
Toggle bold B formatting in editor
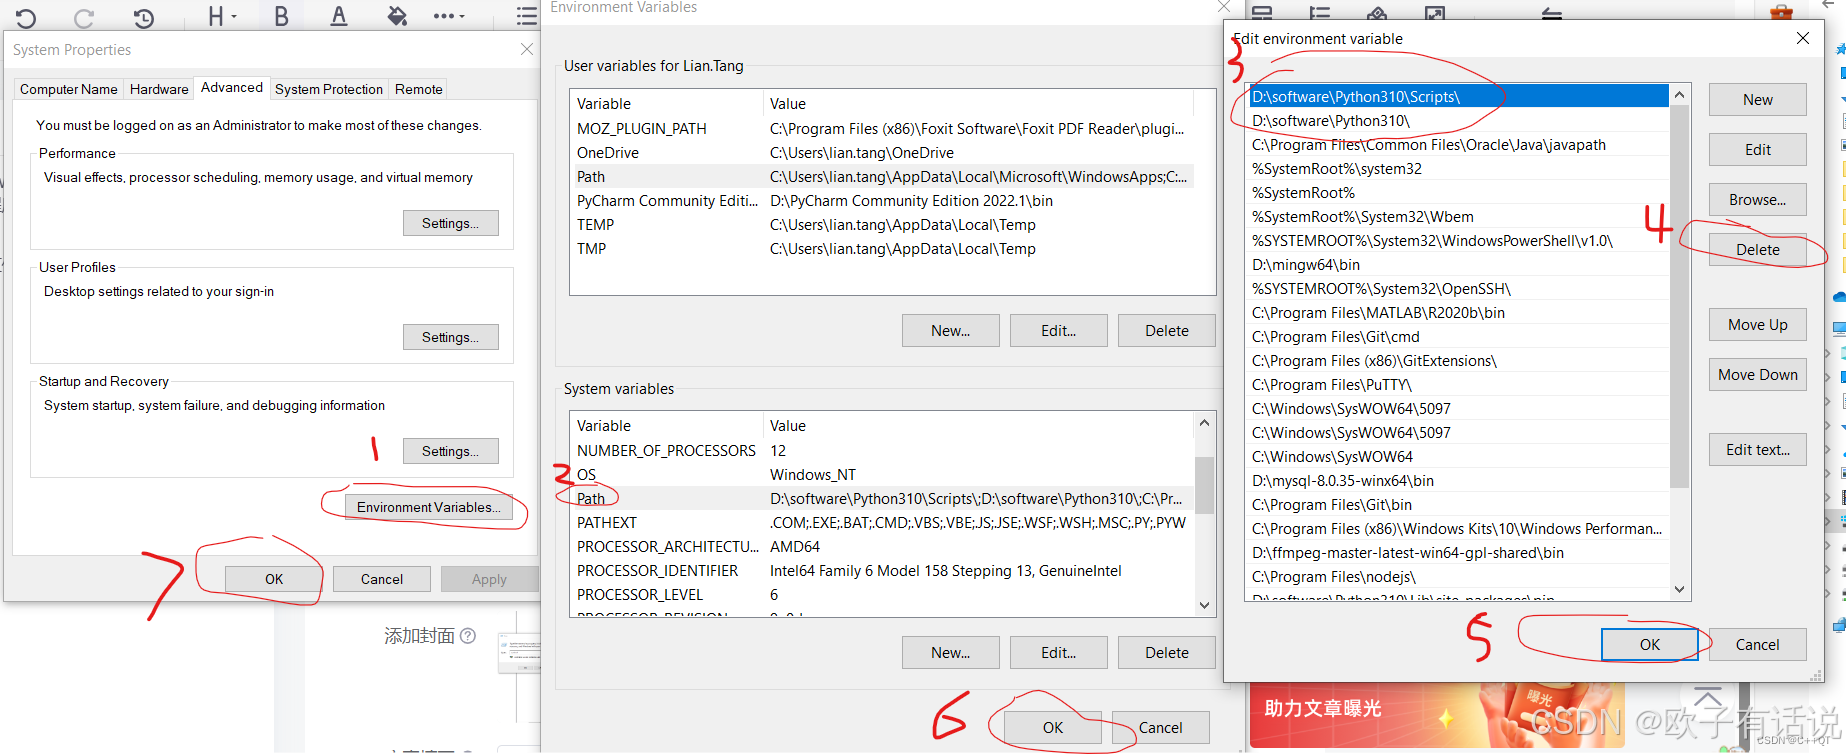[x=281, y=16]
